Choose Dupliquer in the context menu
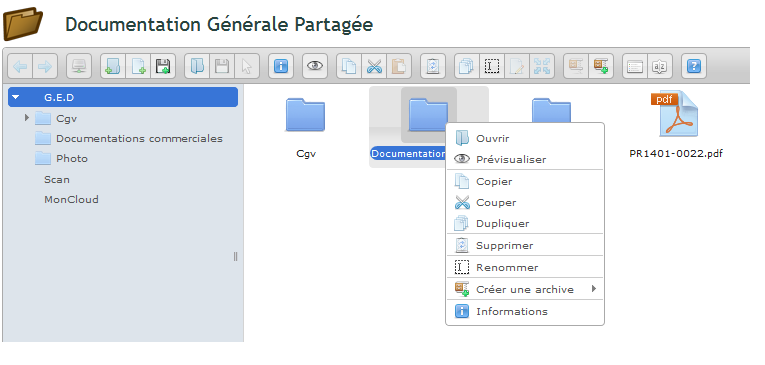Image resolution: width=765 pixels, height=365 pixels. point(525,223)
